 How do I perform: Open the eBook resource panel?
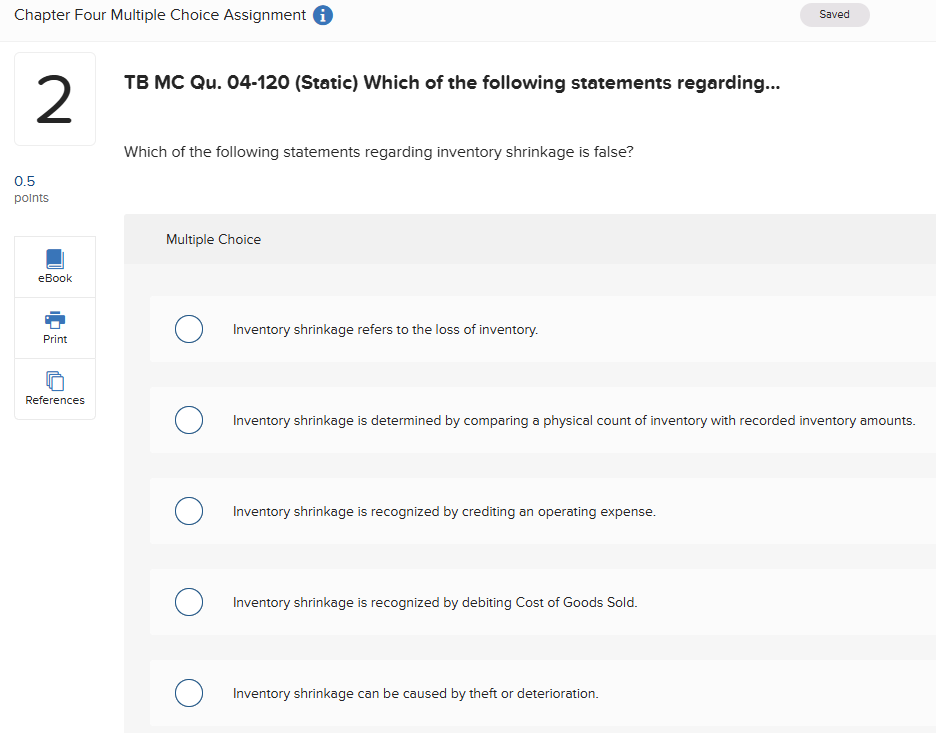54,266
